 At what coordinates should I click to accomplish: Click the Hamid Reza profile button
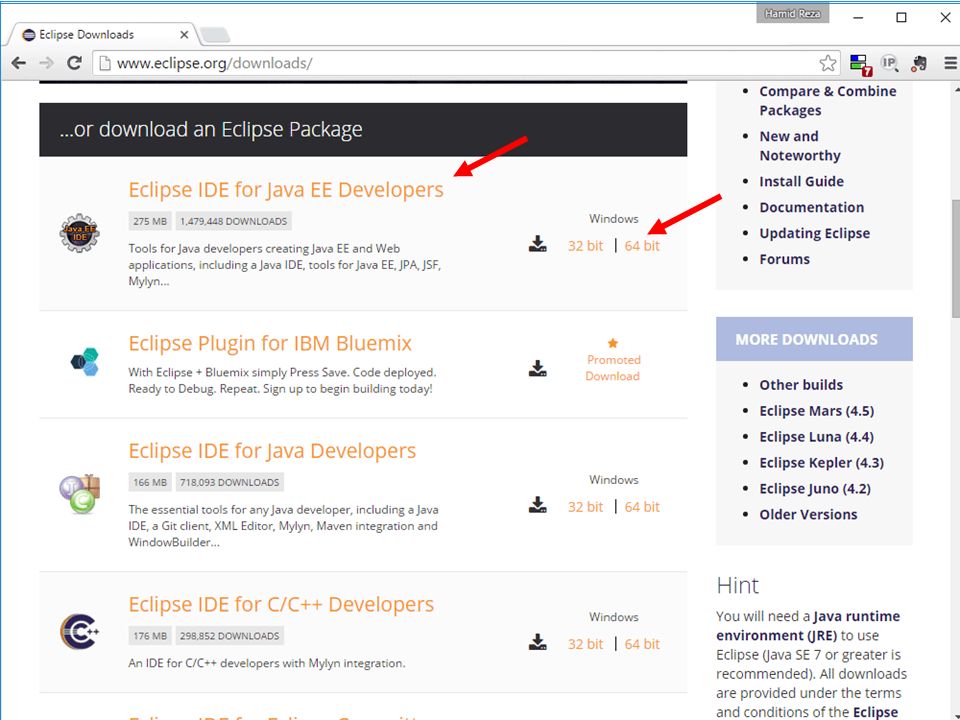(792, 13)
